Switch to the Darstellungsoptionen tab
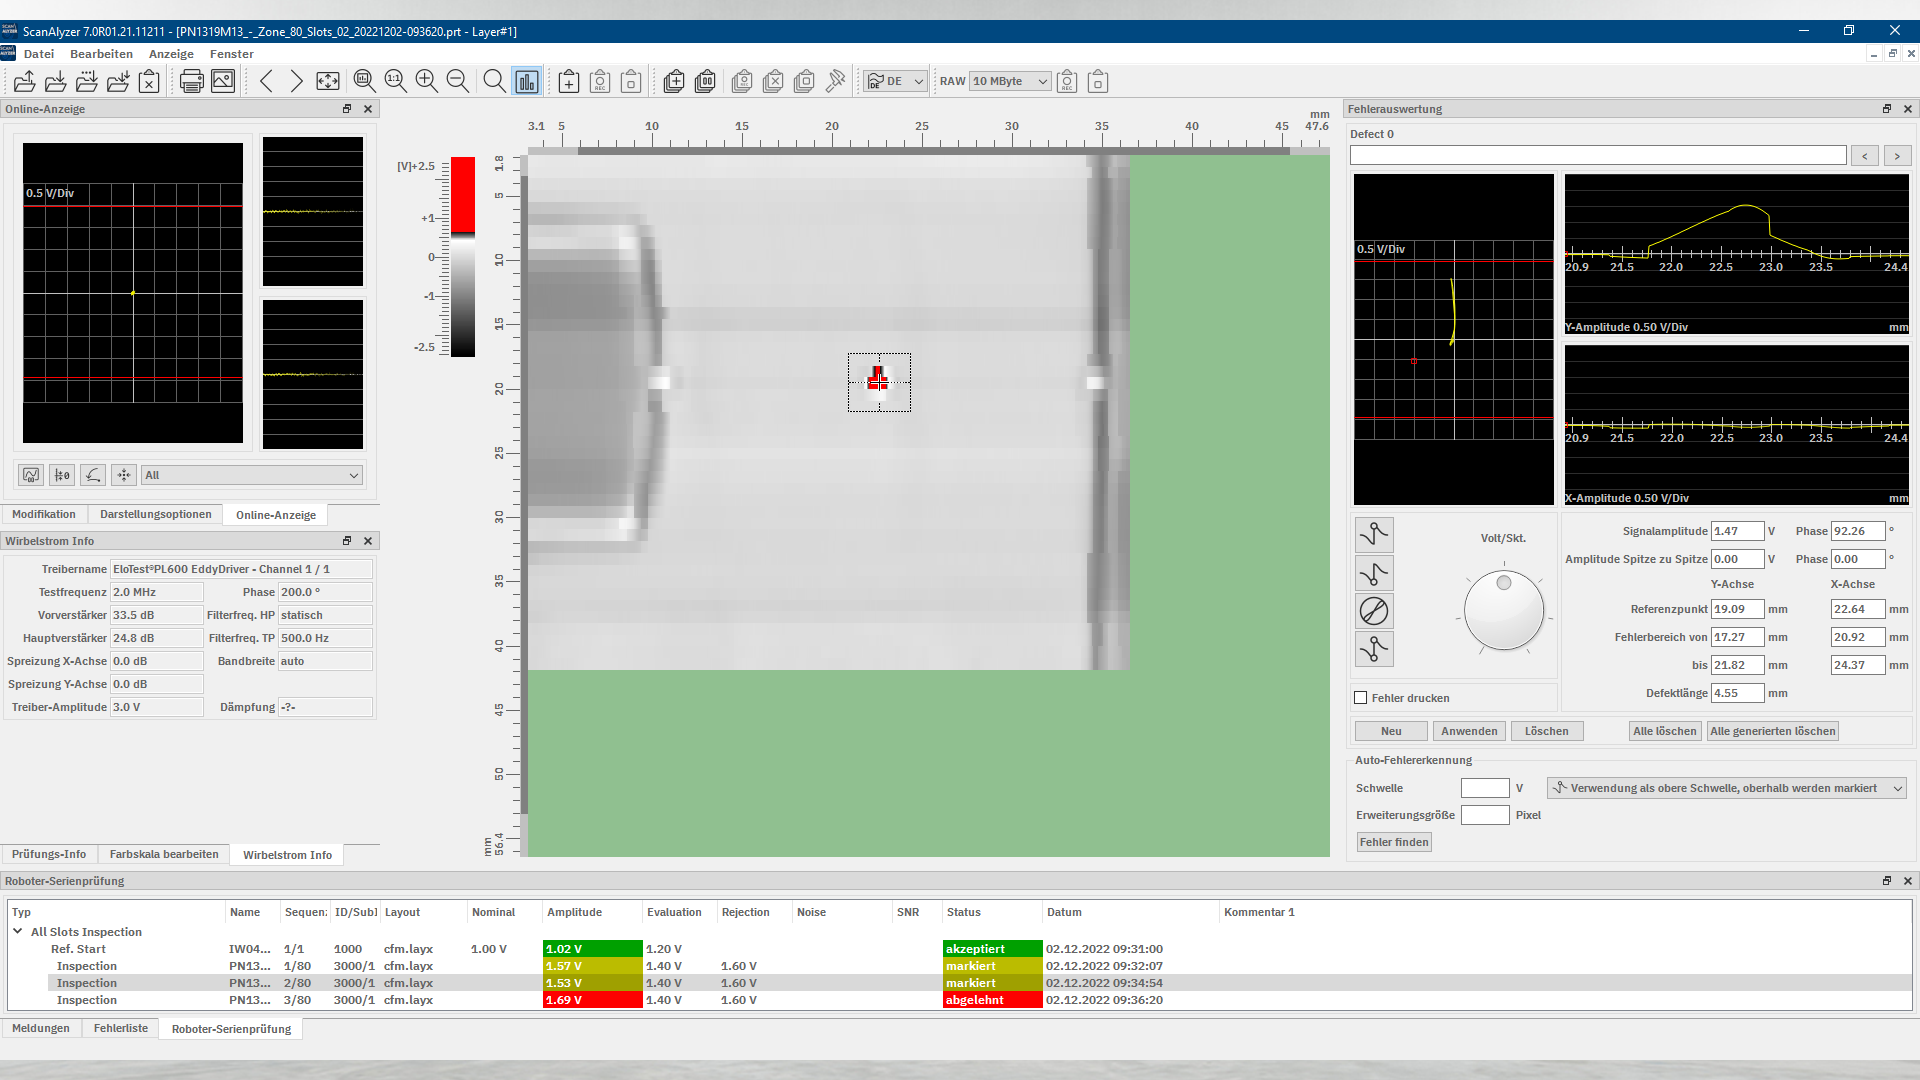Image resolution: width=1920 pixels, height=1080 pixels. (156, 514)
